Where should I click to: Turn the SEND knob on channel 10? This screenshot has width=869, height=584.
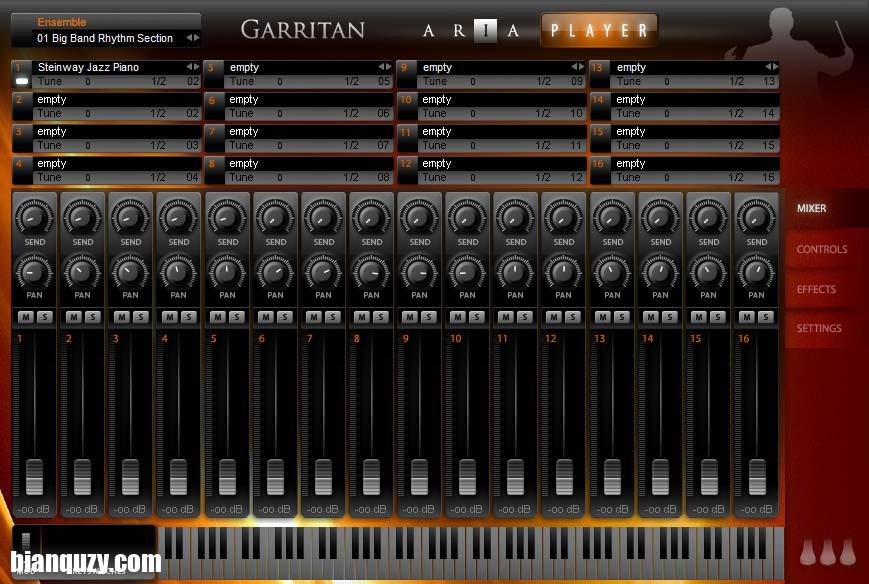coord(468,217)
